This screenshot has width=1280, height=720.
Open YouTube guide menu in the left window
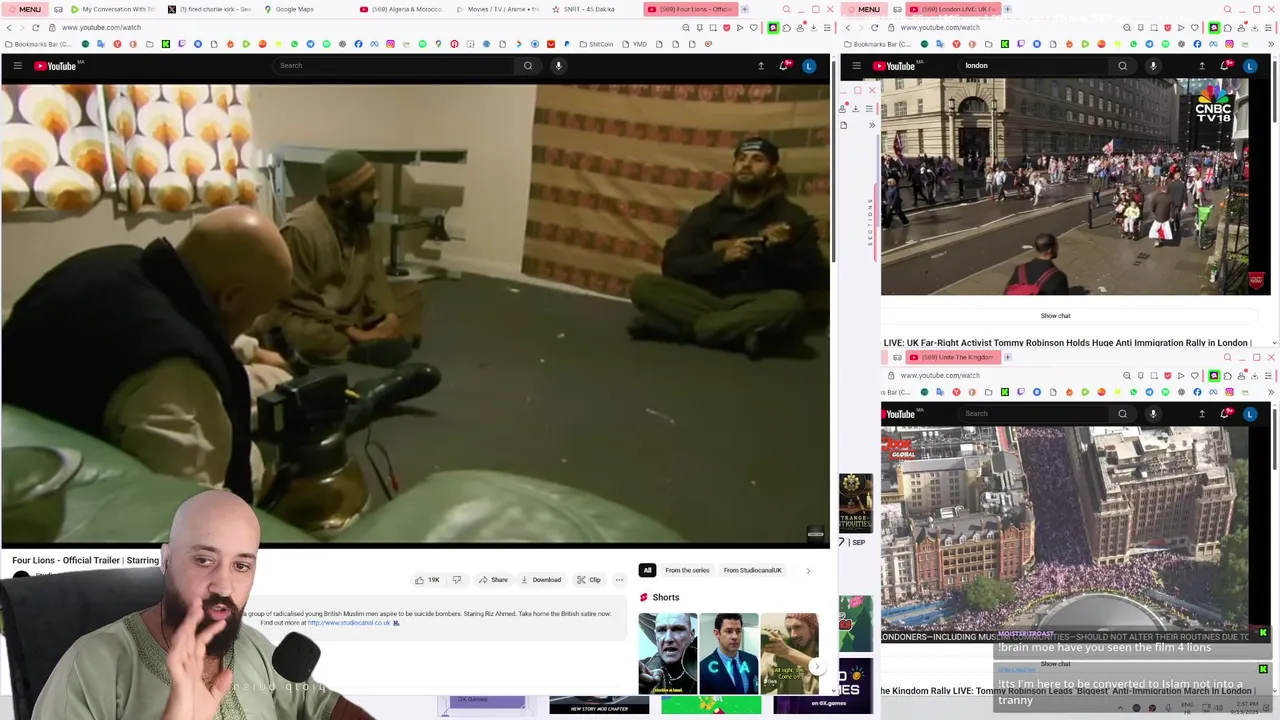pyautogui.click(x=17, y=66)
